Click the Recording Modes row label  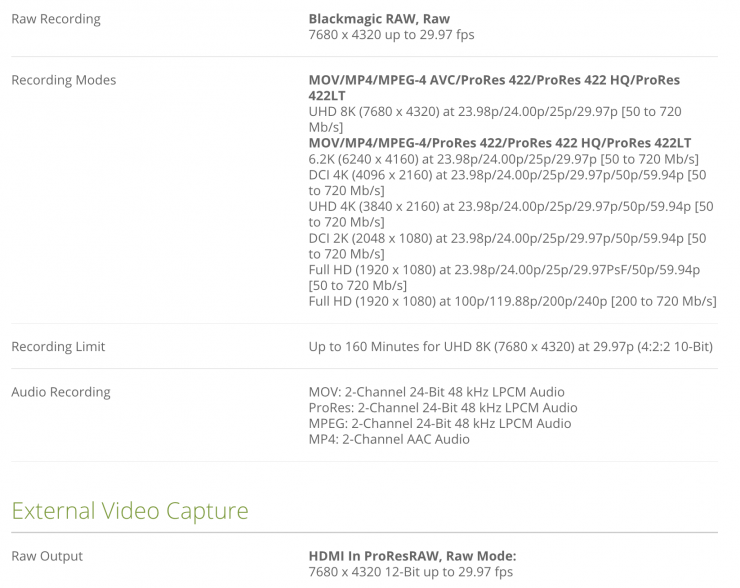[x=63, y=80]
